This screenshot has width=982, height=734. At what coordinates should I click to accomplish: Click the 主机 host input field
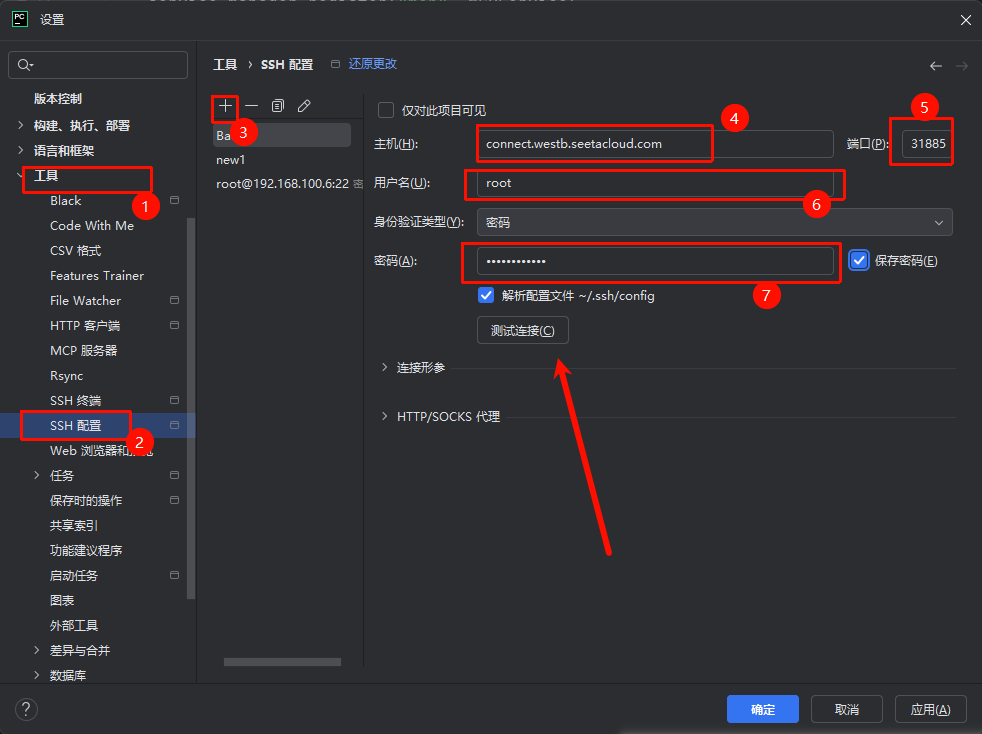tap(654, 144)
